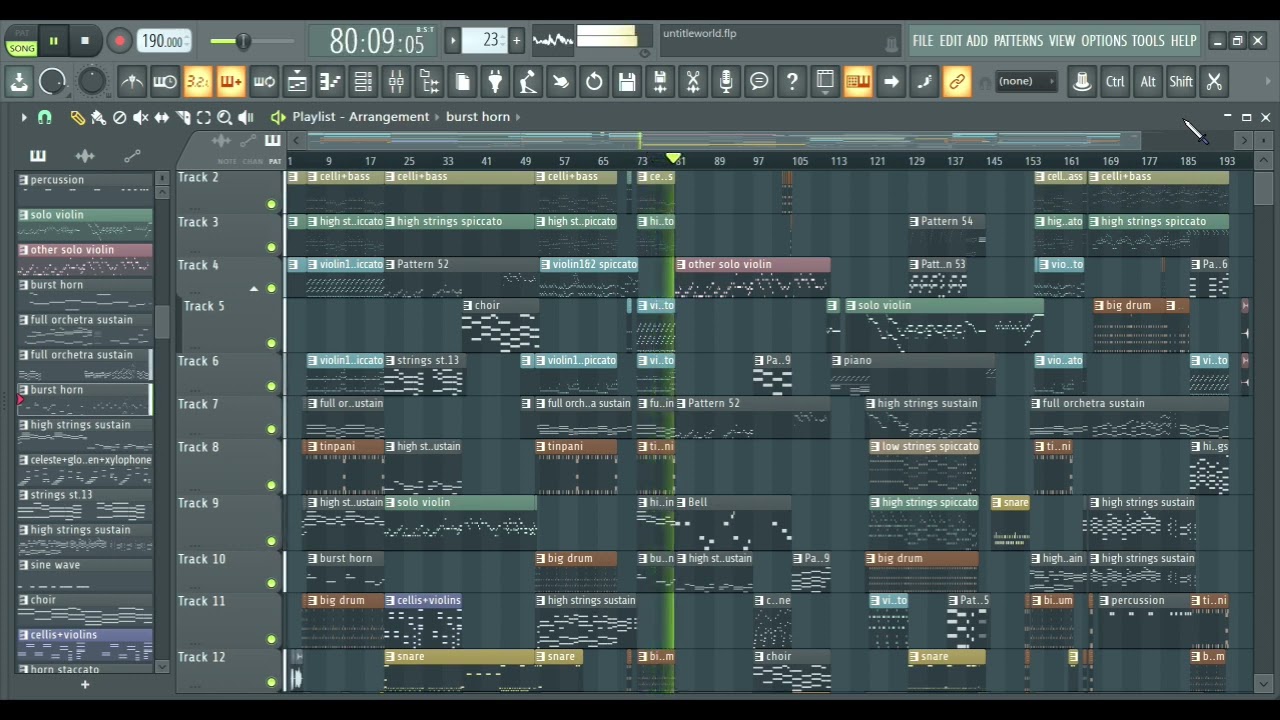The image size is (1280, 720).
Task: Toggle blend recording overdub button
Action: coord(231,82)
